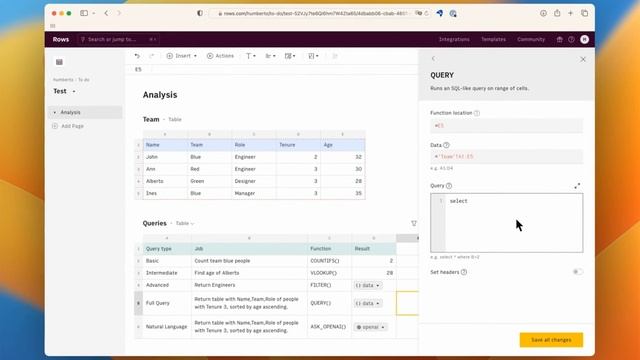
Task: Open data dropdown in the QUERY() row
Action: pos(367,303)
